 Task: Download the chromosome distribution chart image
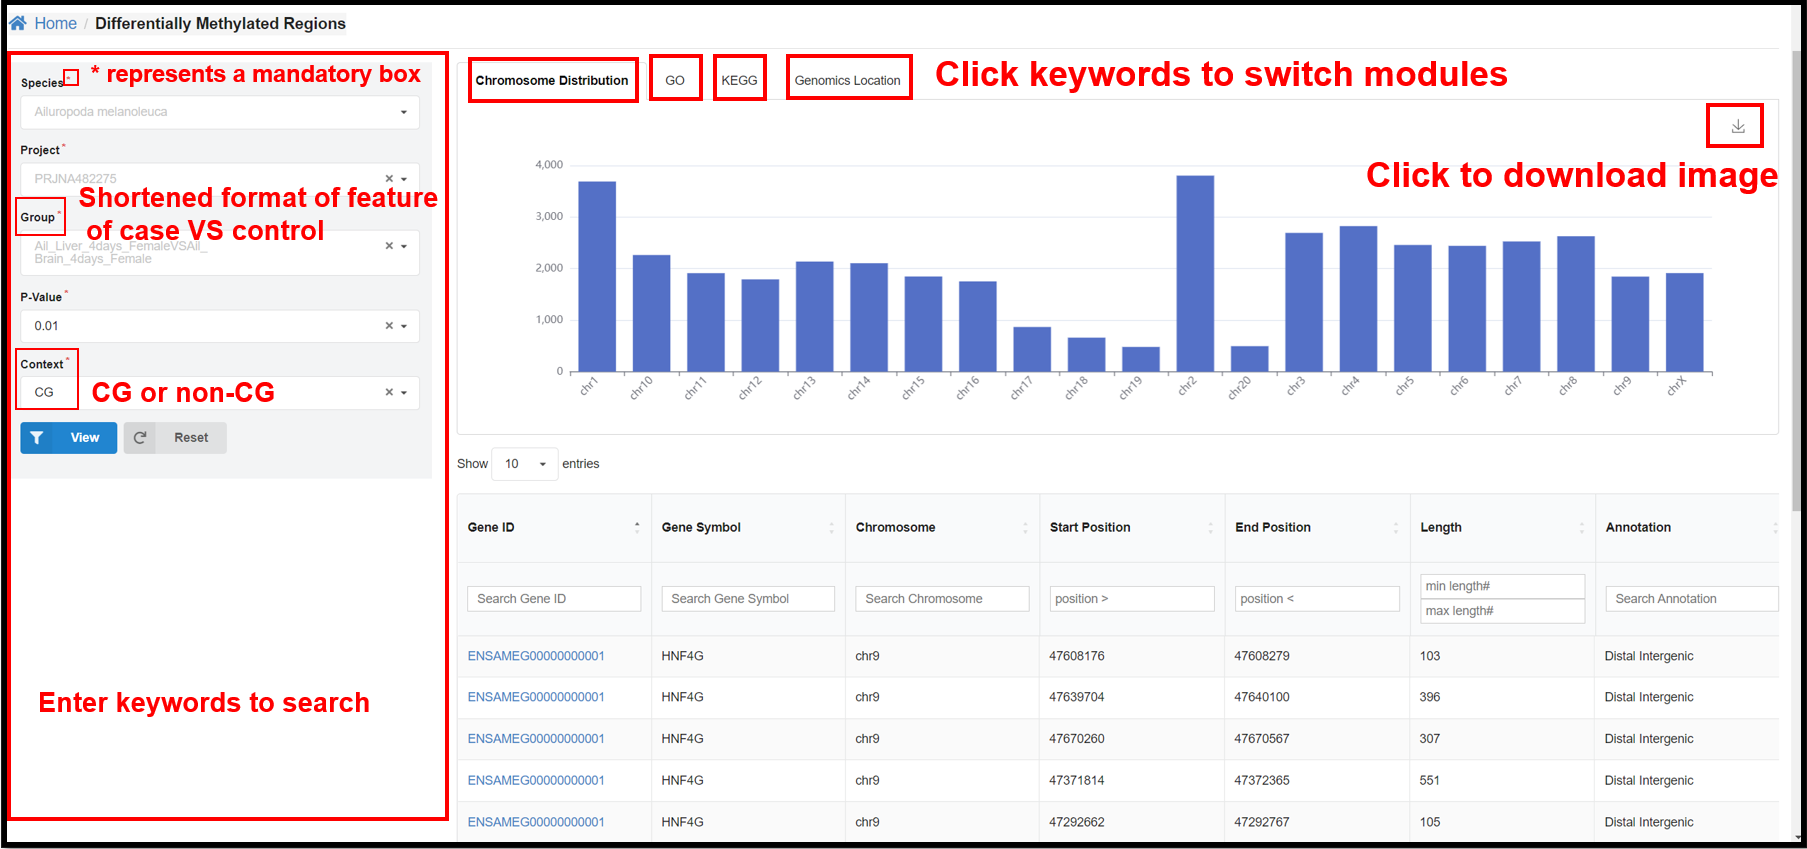coord(1737,126)
